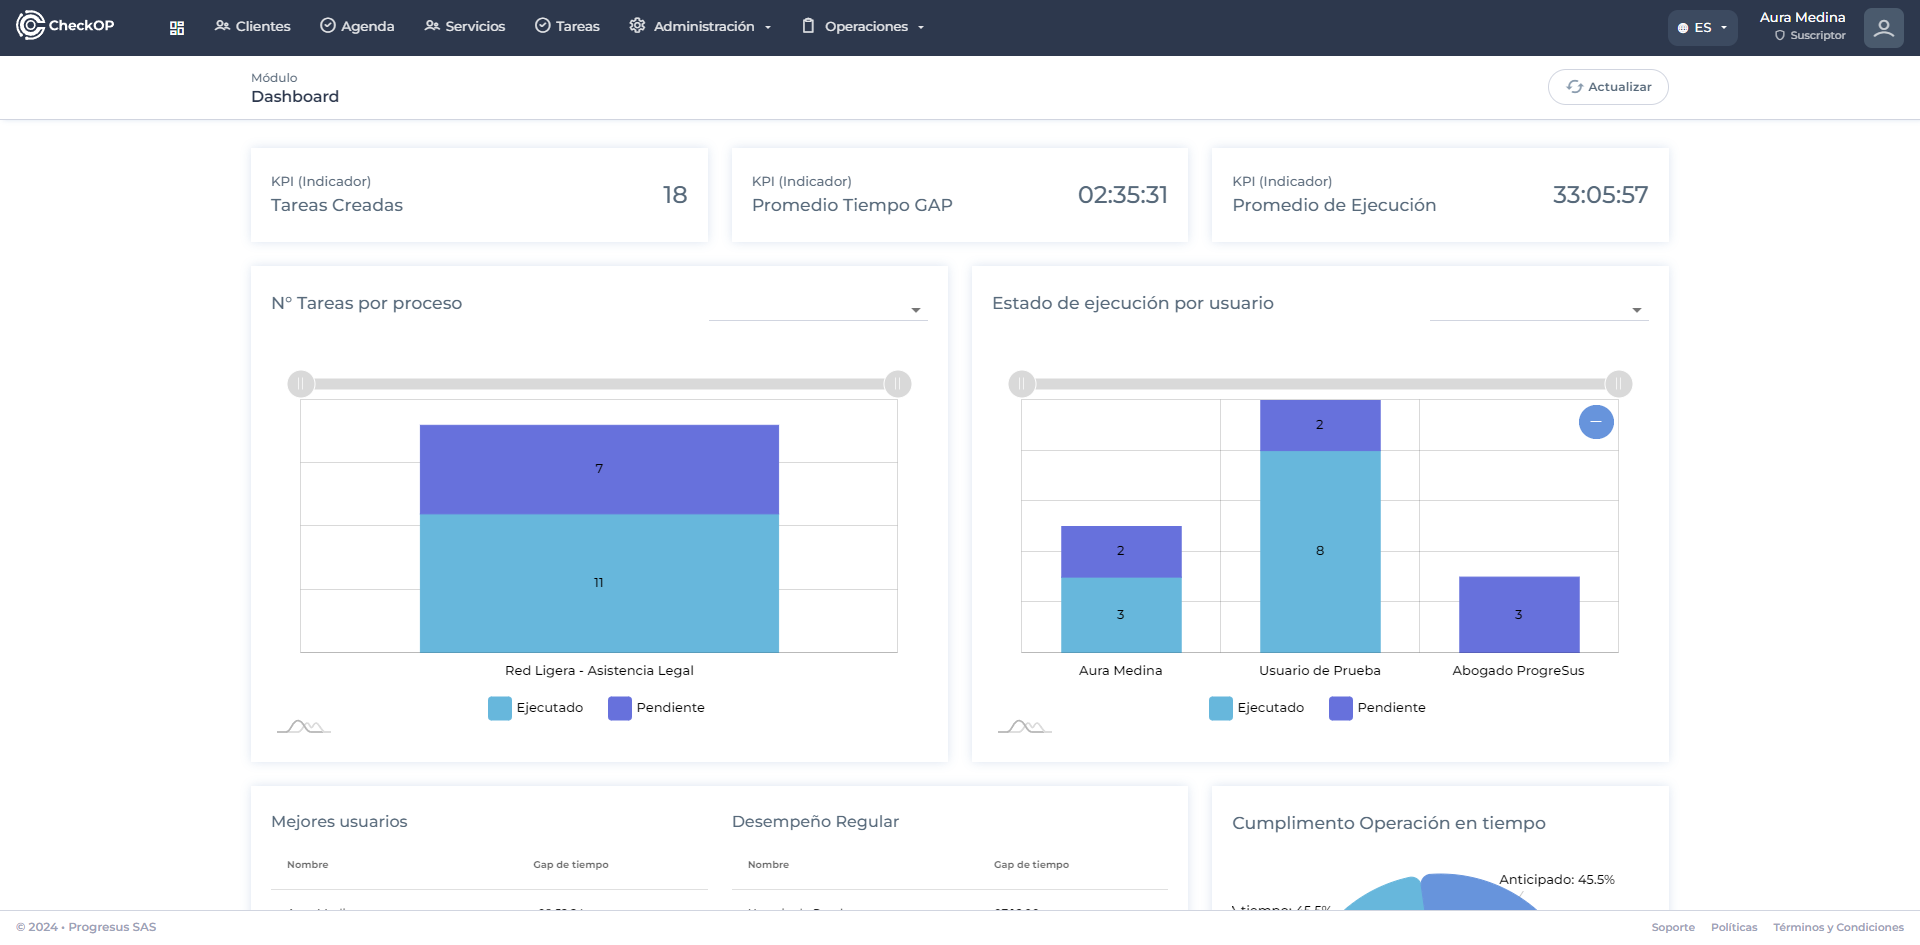Click Aura Medina's Ejecutado segment showing 3

point(1121,615)
